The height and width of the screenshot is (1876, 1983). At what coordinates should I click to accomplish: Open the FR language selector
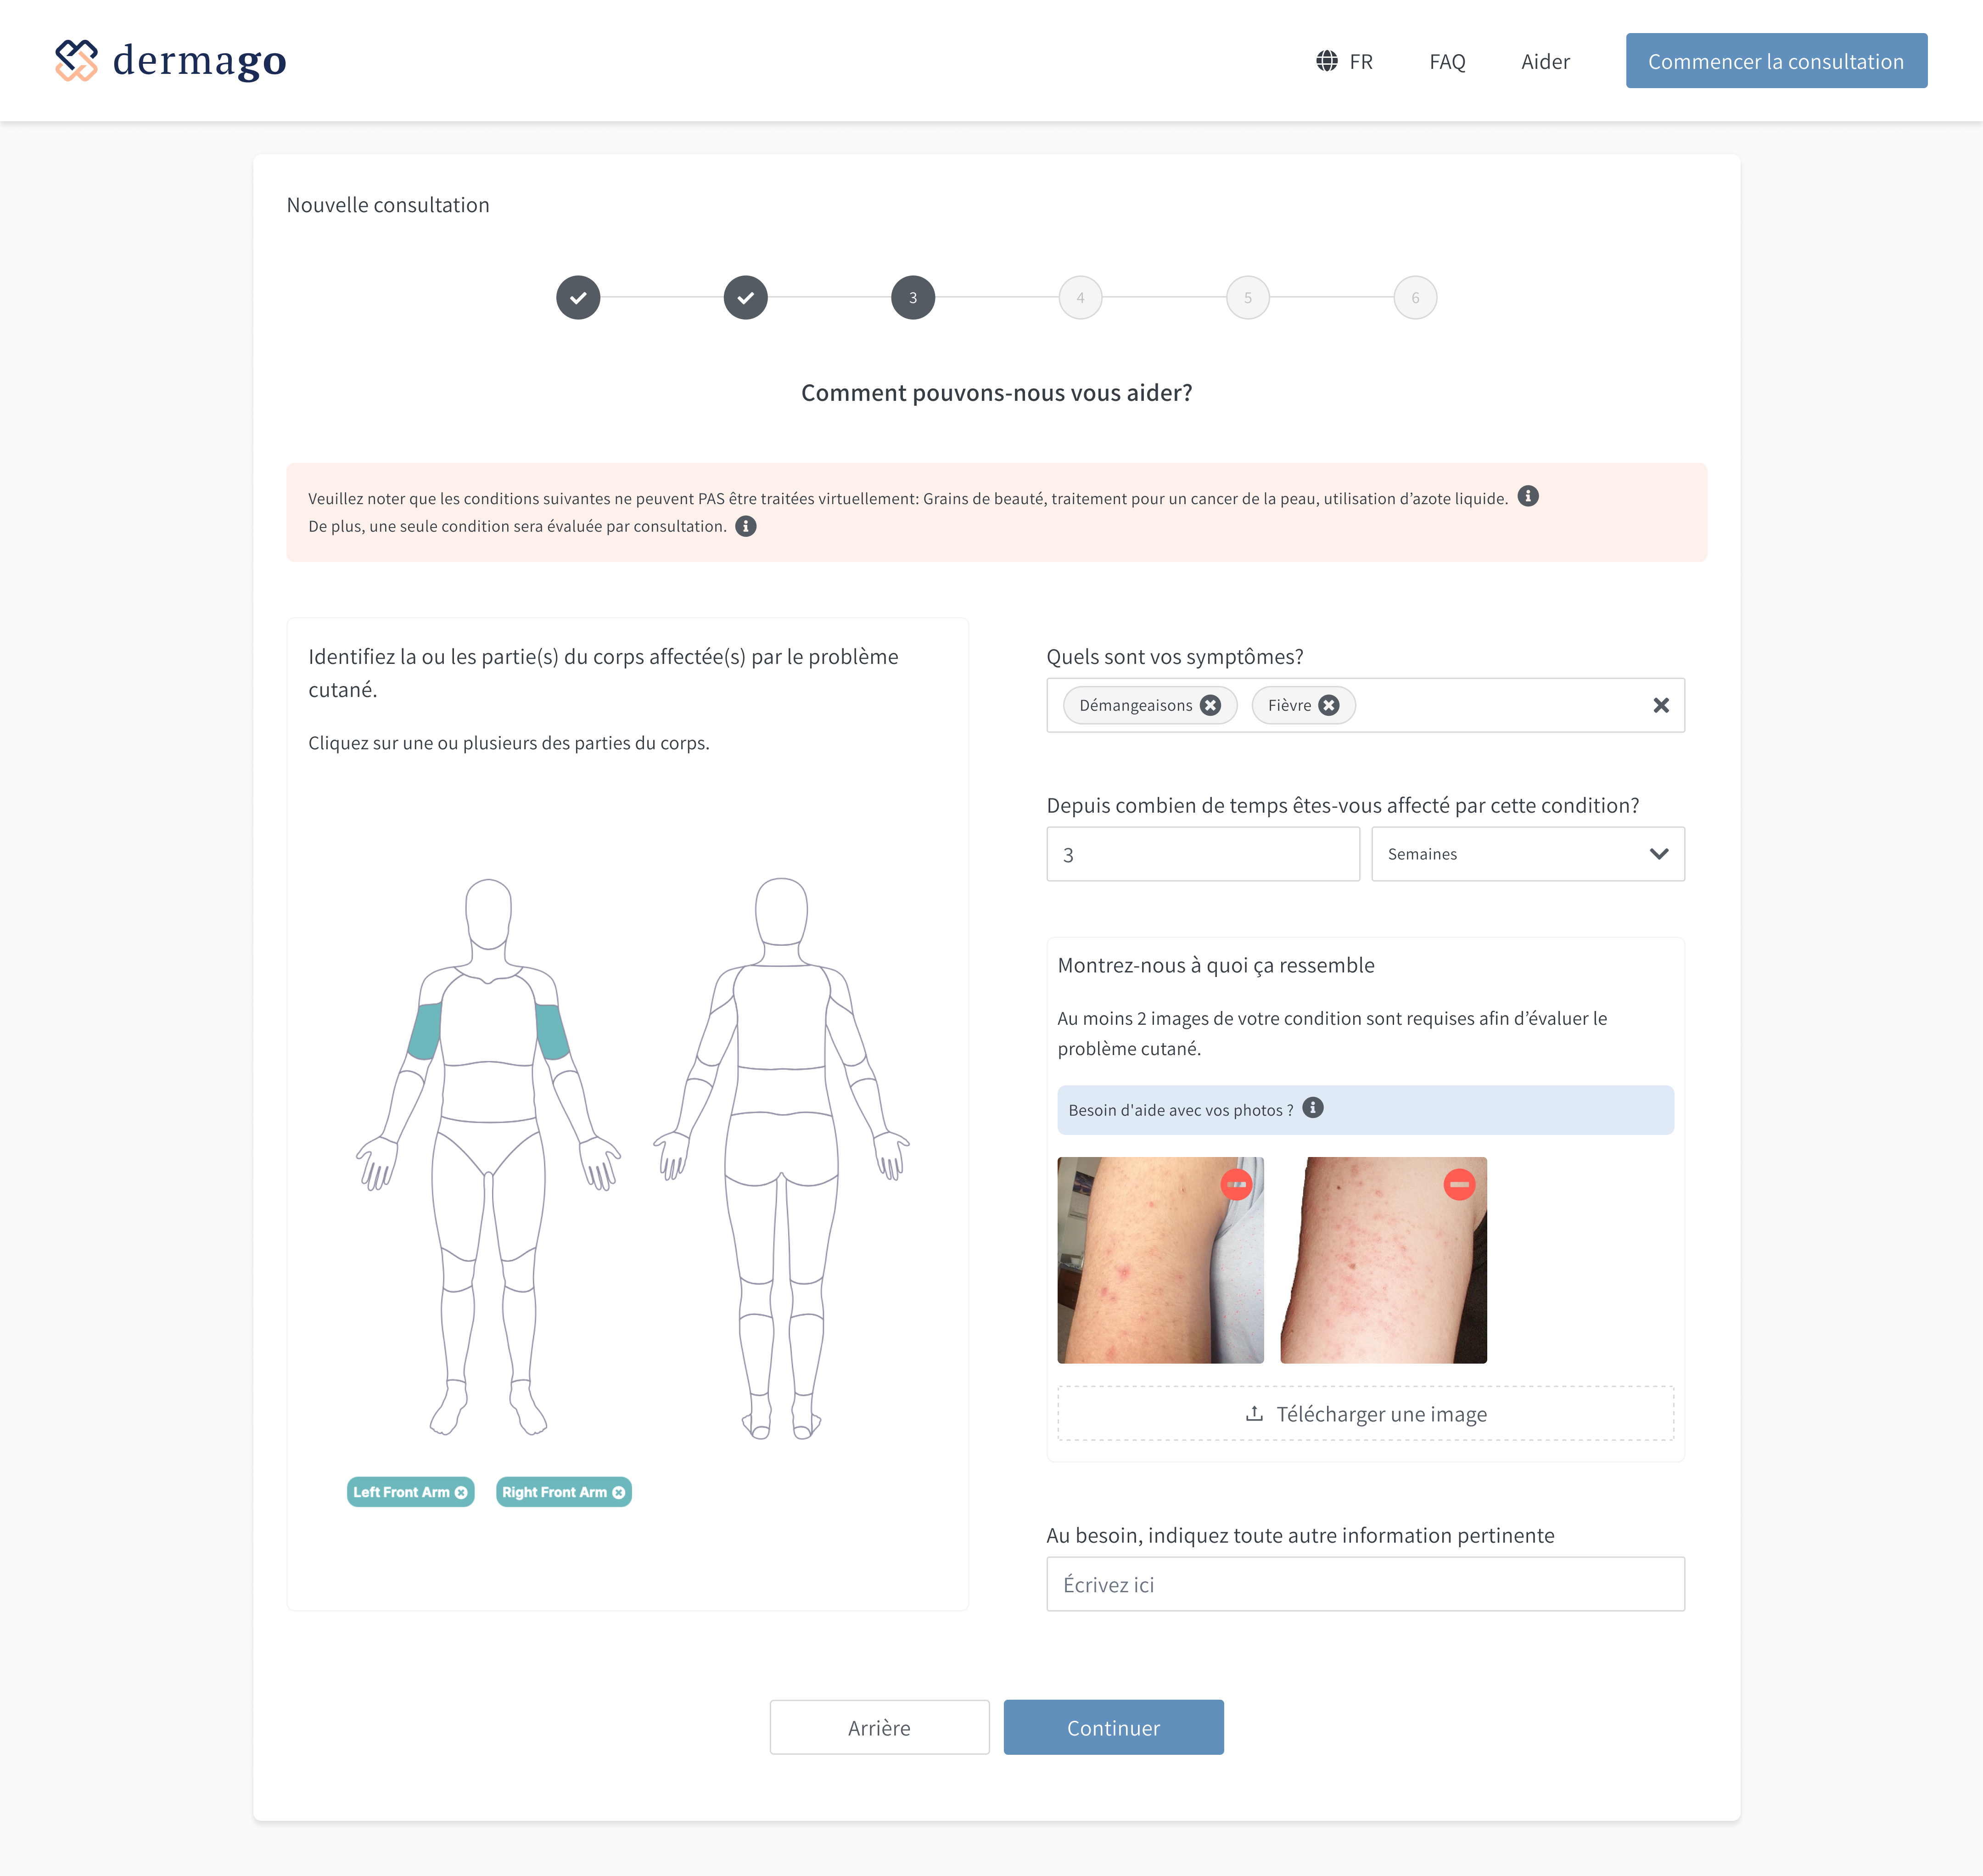pos(1344,61)
